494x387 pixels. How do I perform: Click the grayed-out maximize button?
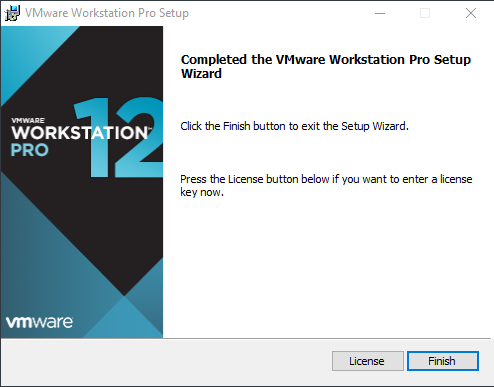coord(425,13)
